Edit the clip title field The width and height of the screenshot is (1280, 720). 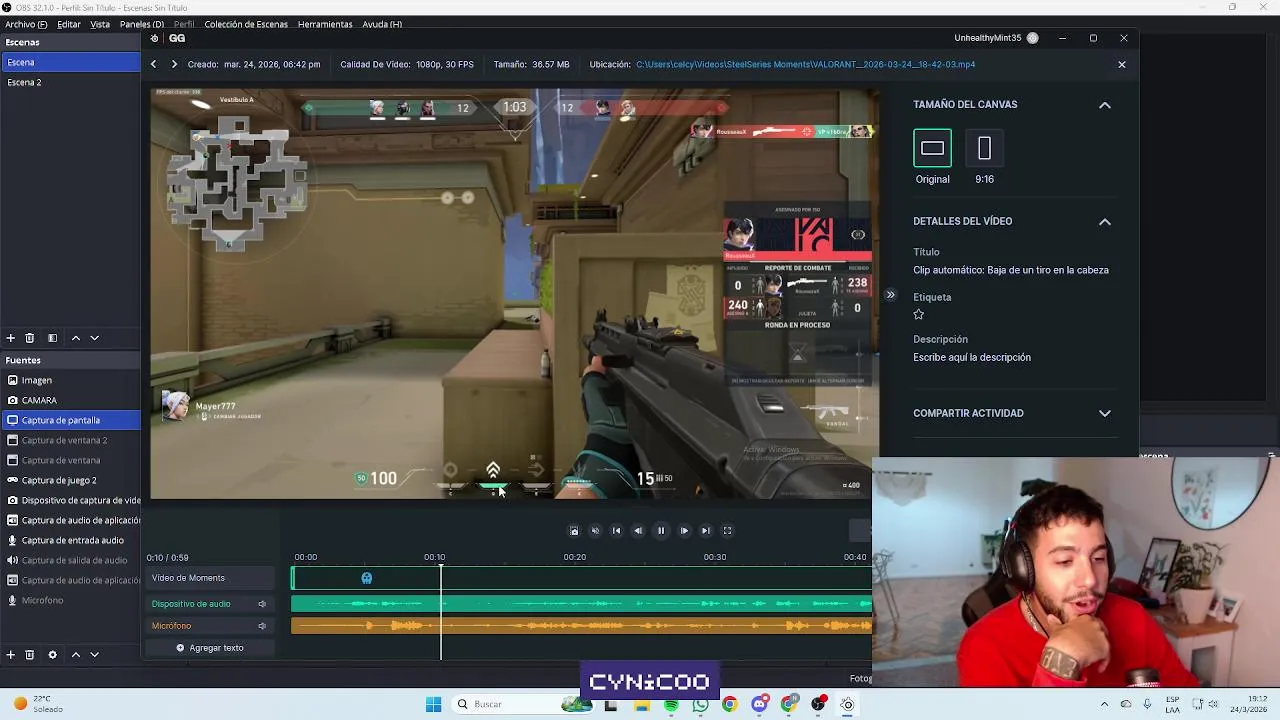coord(1010,270)
